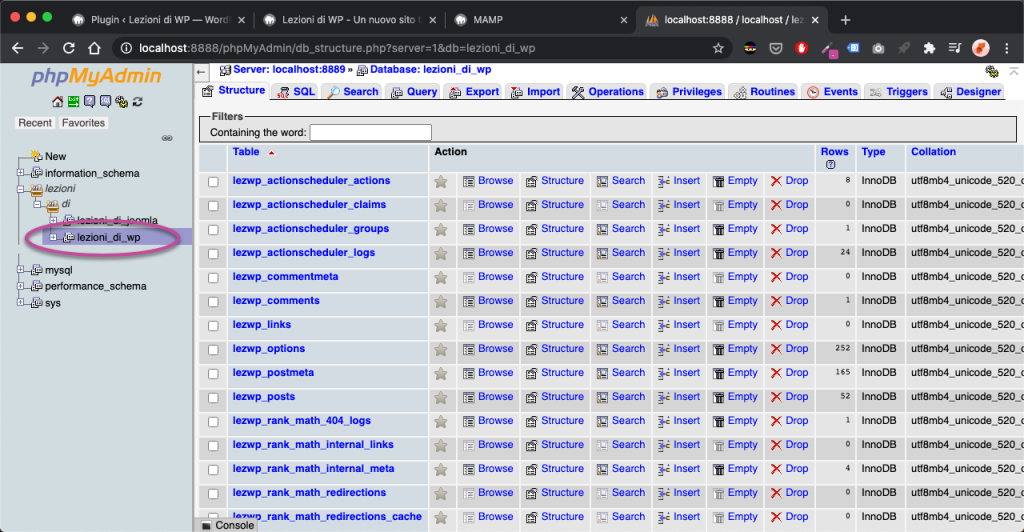Sort by Table column header
1024x532 pixels.
click(246, 152)
